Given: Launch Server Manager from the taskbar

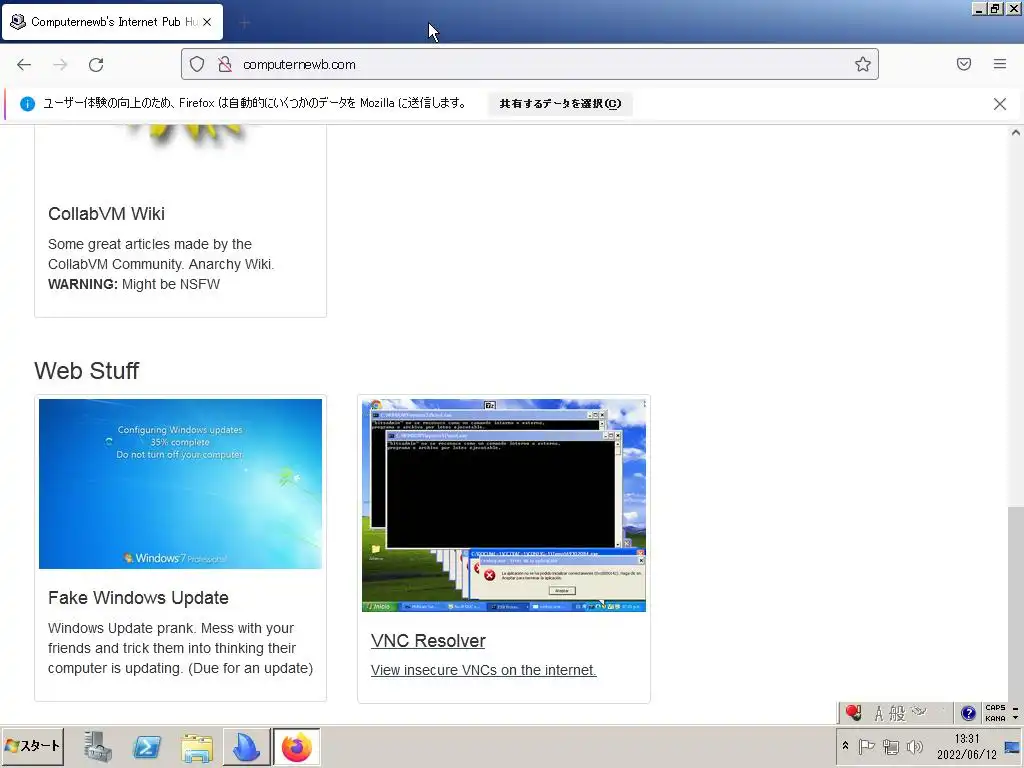Looking at the screenshot, I should point(97,746).
